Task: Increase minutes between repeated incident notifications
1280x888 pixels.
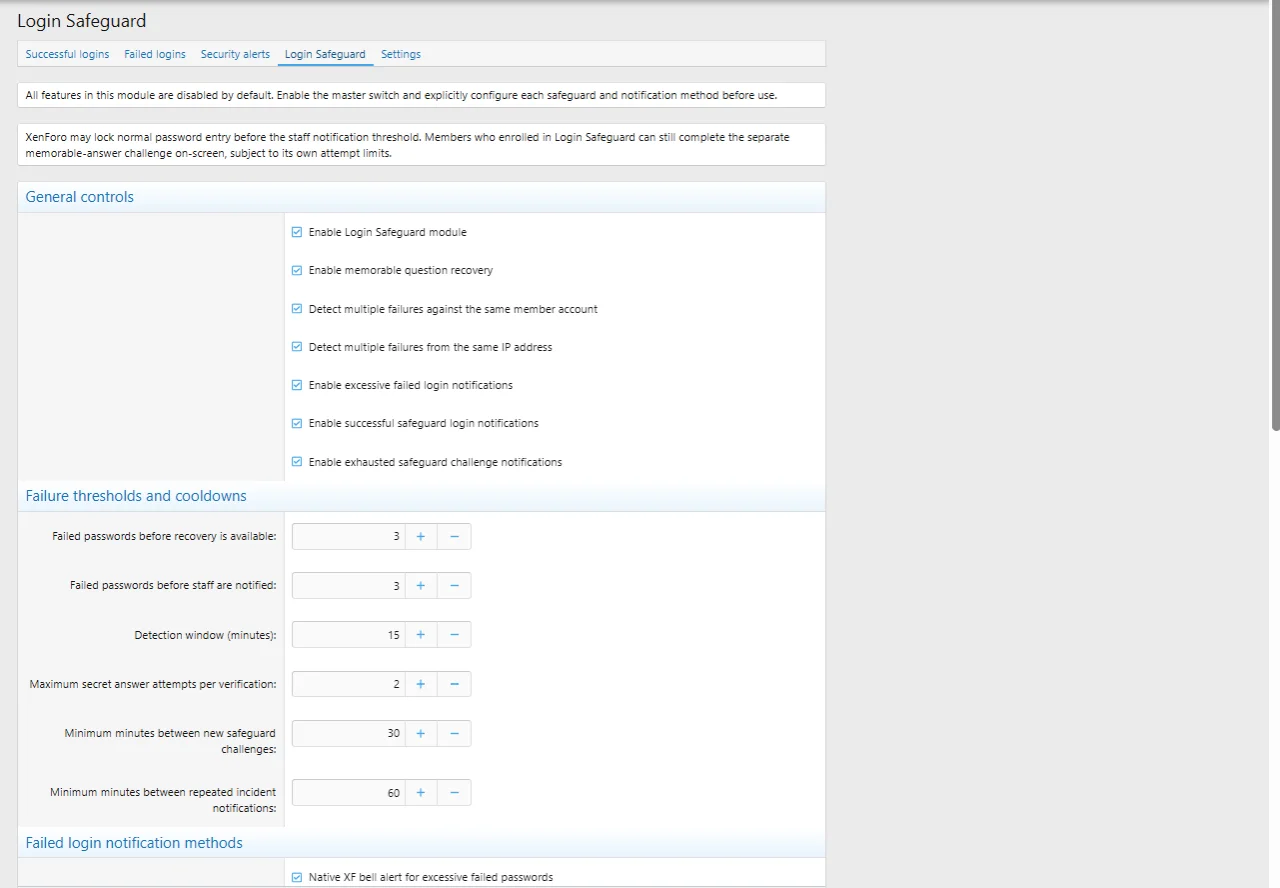Action: [x=420, y=793]
